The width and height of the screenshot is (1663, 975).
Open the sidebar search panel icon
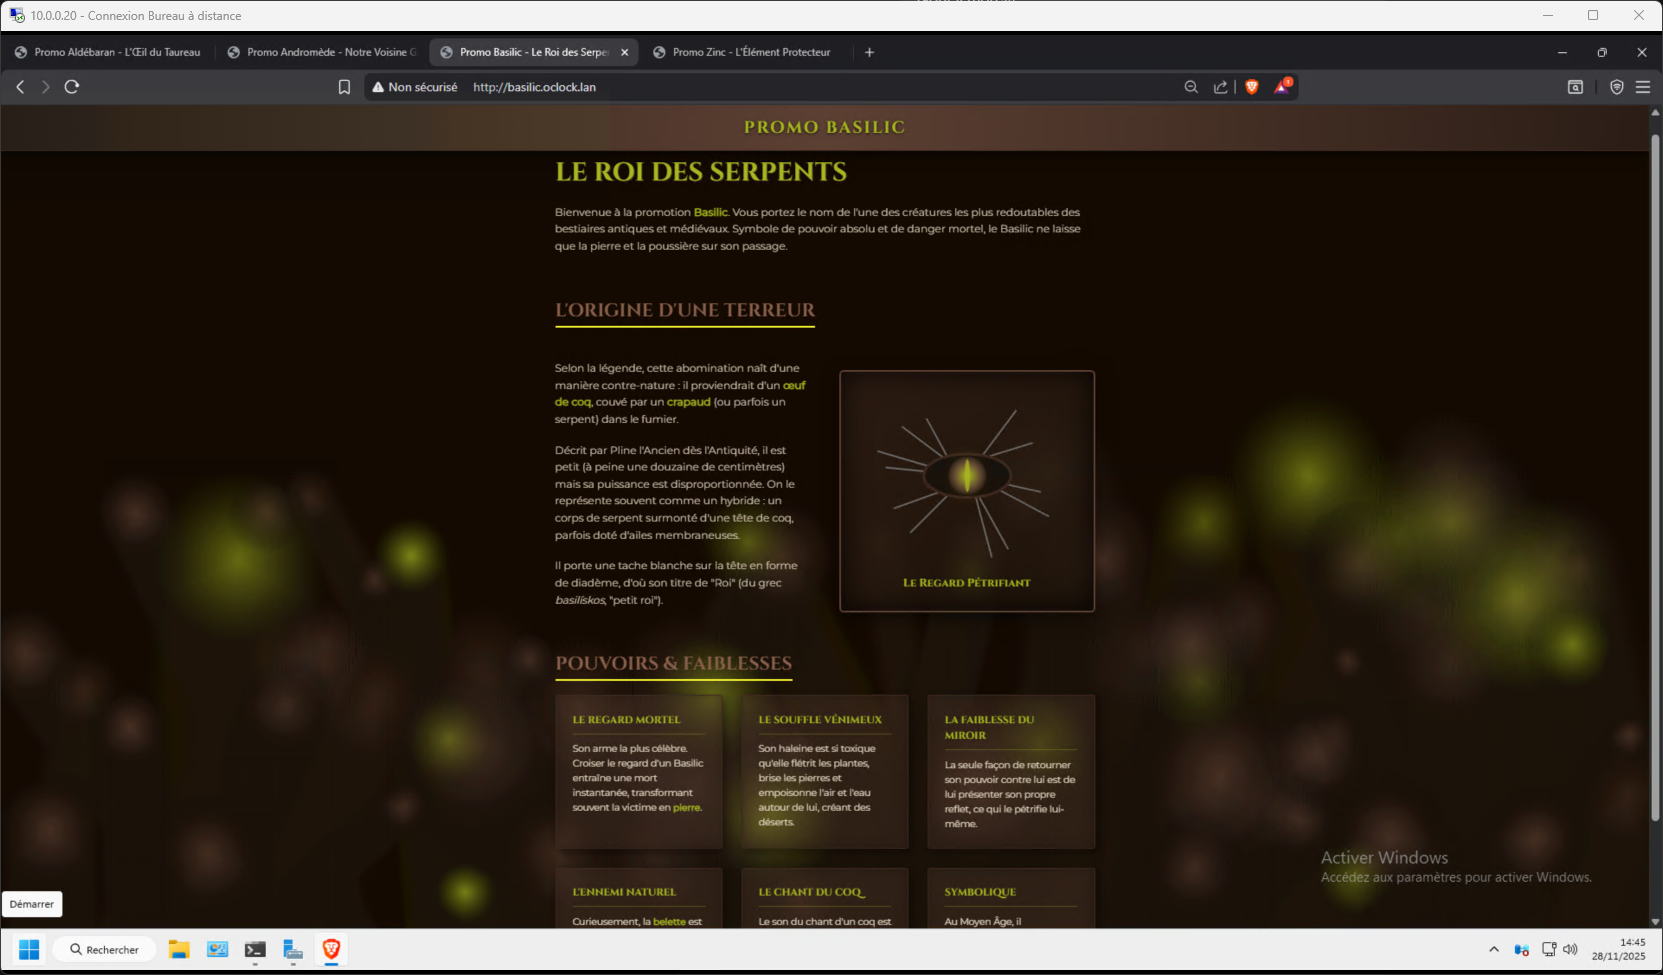coord(1575,87)
